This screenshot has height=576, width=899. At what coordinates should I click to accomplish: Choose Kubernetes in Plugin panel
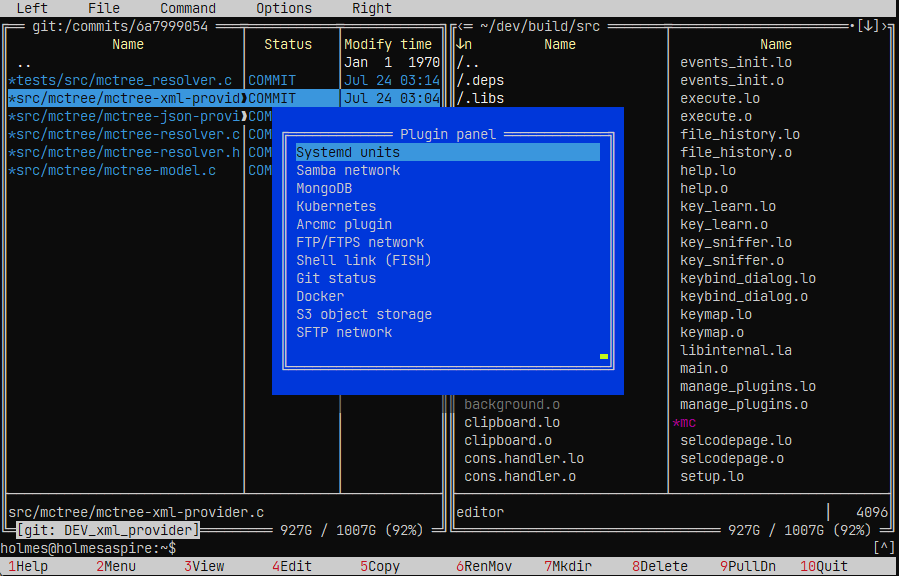[x=448, y=206]
